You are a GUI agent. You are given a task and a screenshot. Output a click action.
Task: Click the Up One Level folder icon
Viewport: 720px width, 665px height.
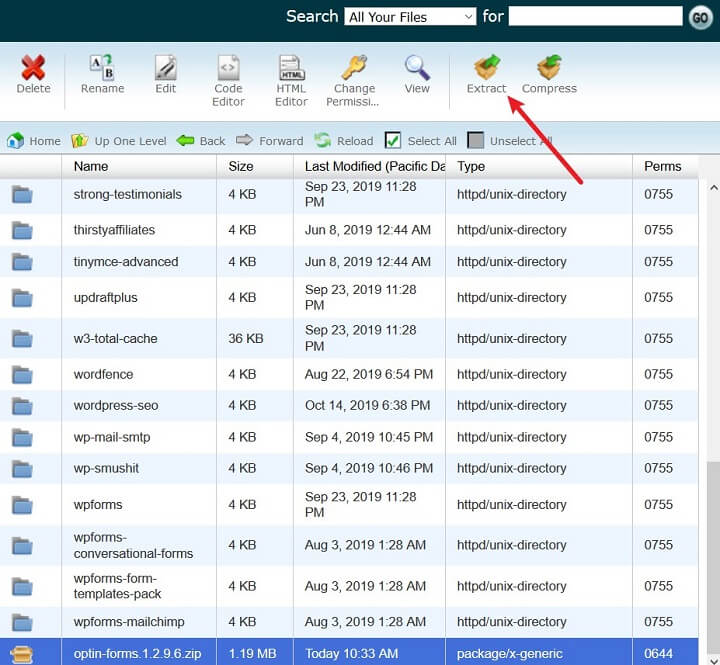[x=79, y=140]
